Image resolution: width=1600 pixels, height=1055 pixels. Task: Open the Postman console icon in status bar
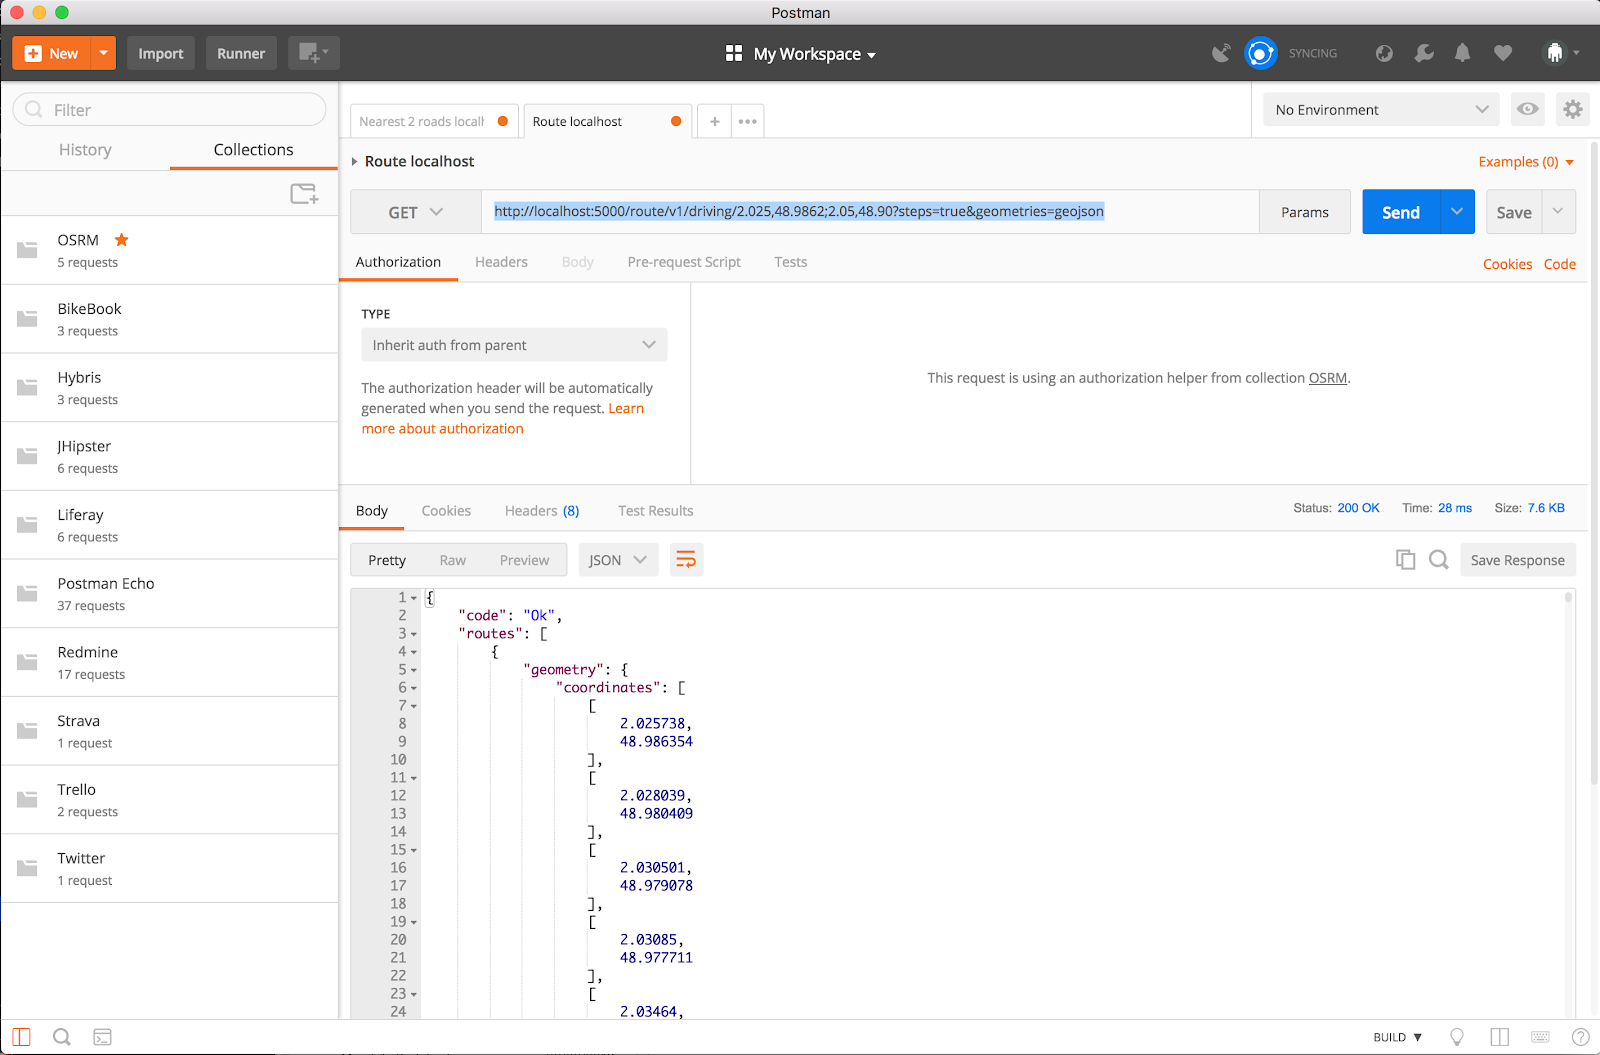coord(102,1037)
